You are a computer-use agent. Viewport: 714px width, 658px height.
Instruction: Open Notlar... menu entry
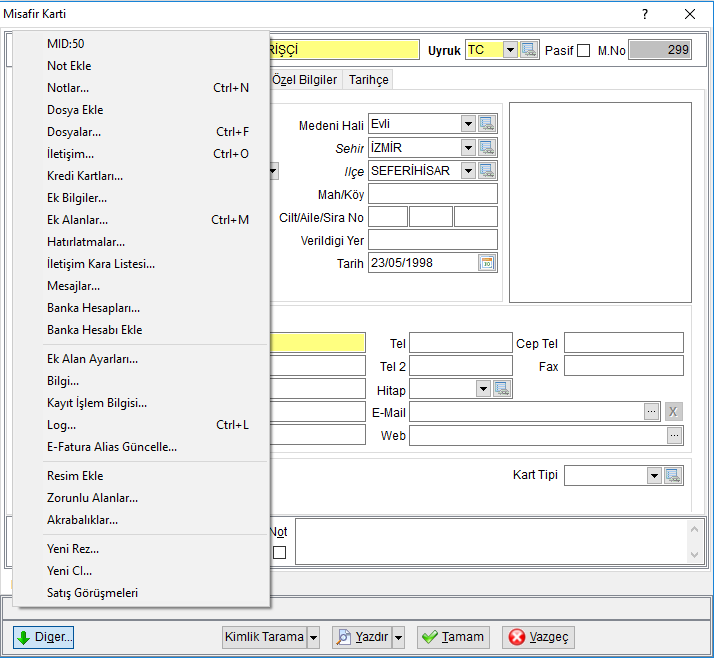point(141,87)
